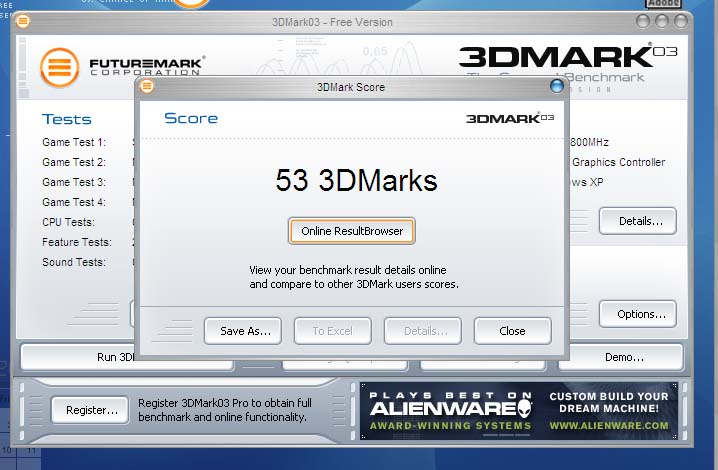Click the orange menu icon on the main 3DMark03 title bar
The height and width of the screenshot is (470, 718).
(x=22, y=21)
